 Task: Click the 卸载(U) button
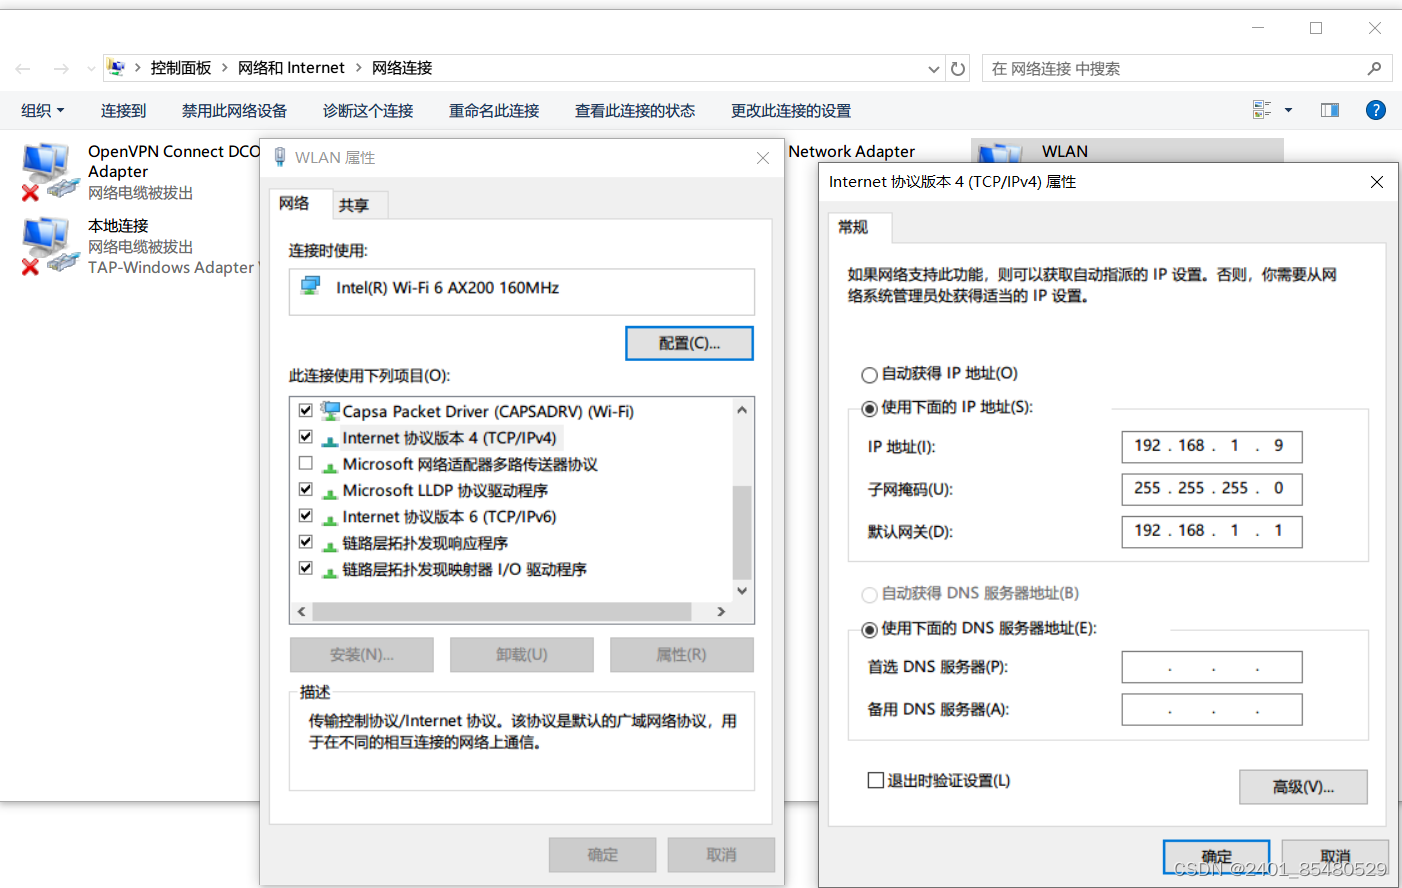[522, 655]
